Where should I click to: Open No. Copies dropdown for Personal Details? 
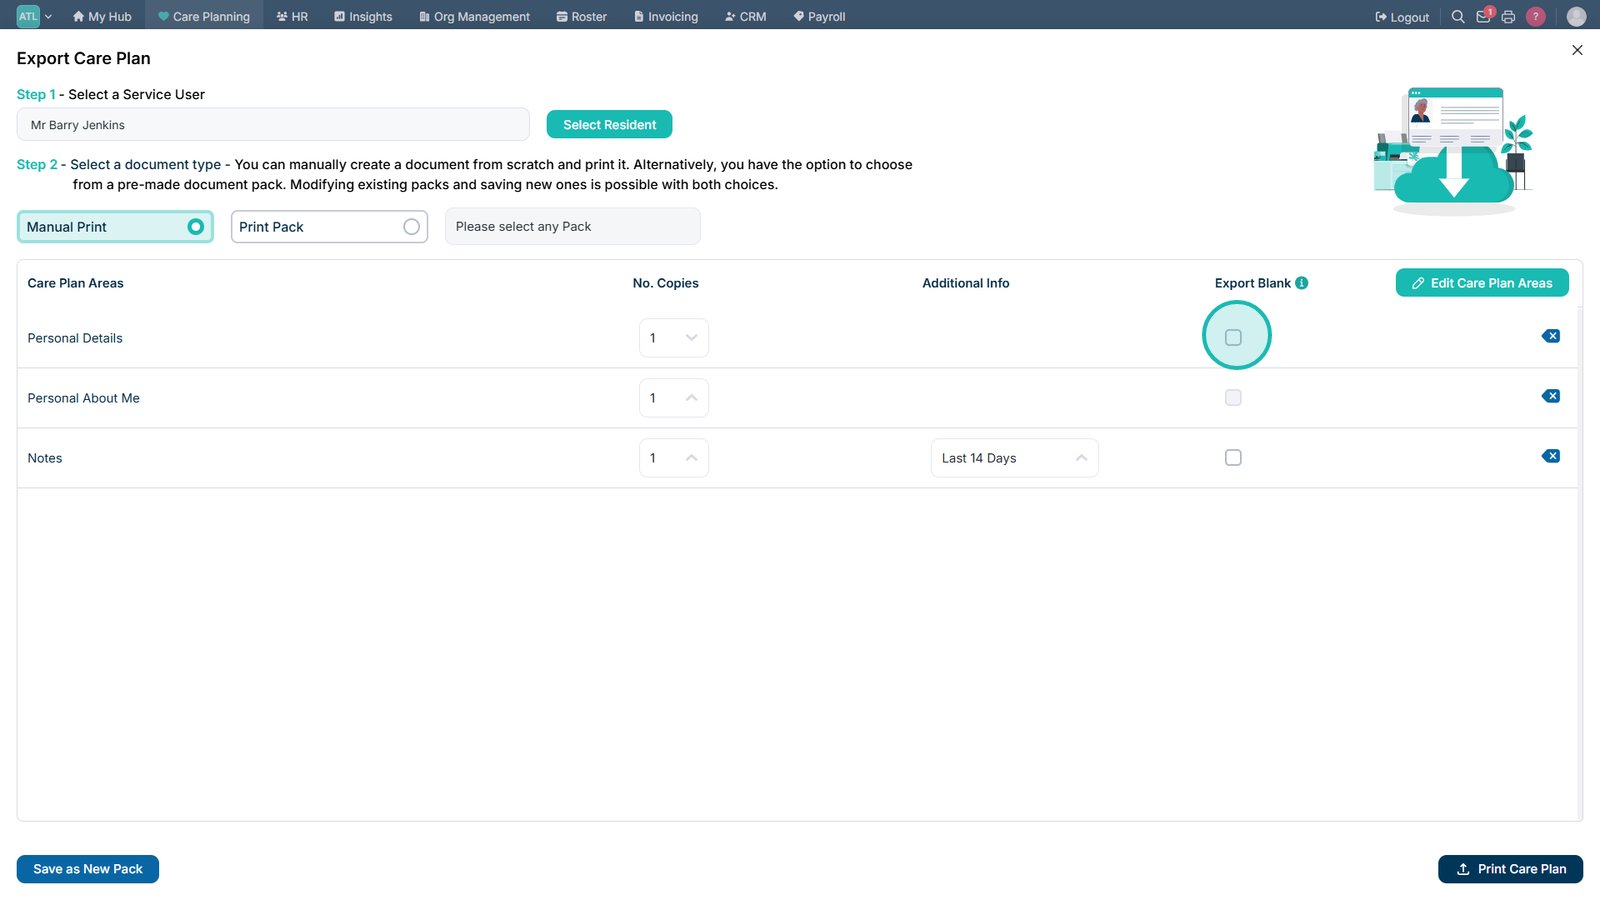(x=674, y=338)
